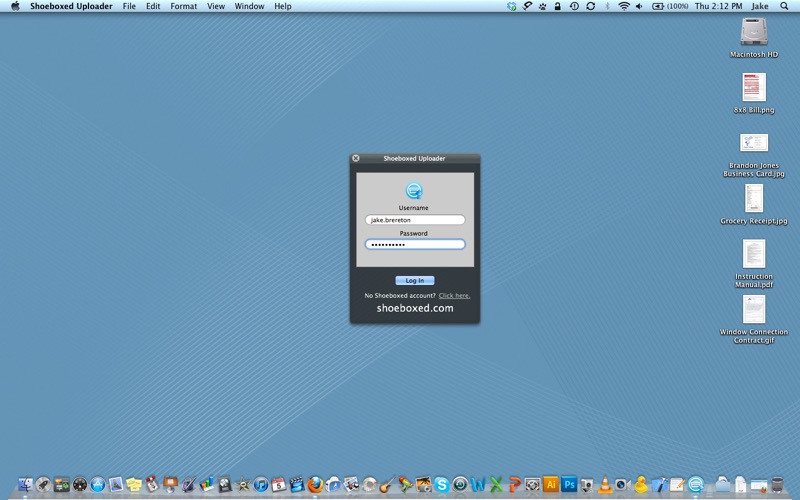This screenshot has height=500, width=800.
Task: Launch Microsoft Word from the Dock
Action: coord(478,484)
